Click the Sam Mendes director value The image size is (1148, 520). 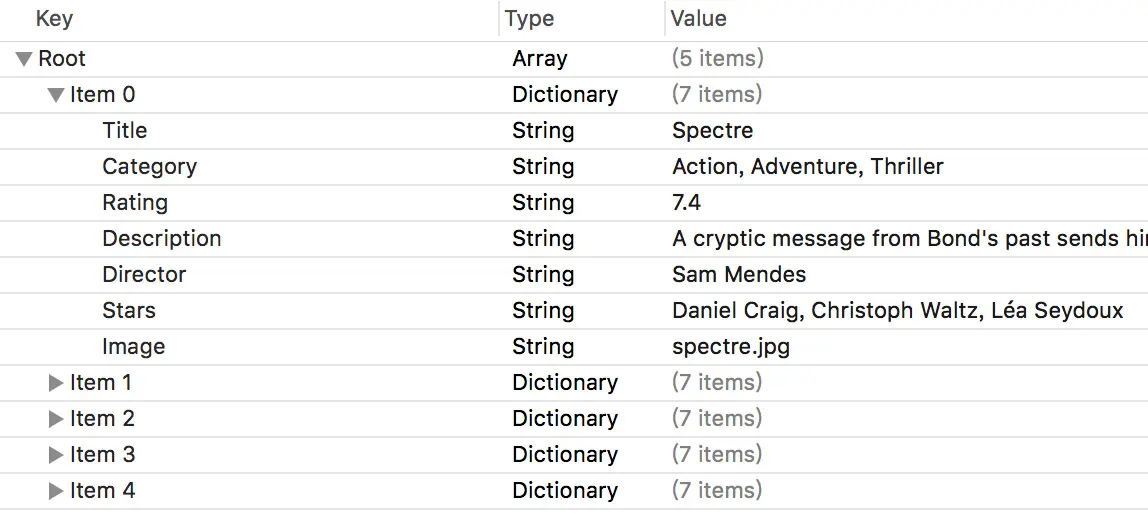tap(738, 275)
